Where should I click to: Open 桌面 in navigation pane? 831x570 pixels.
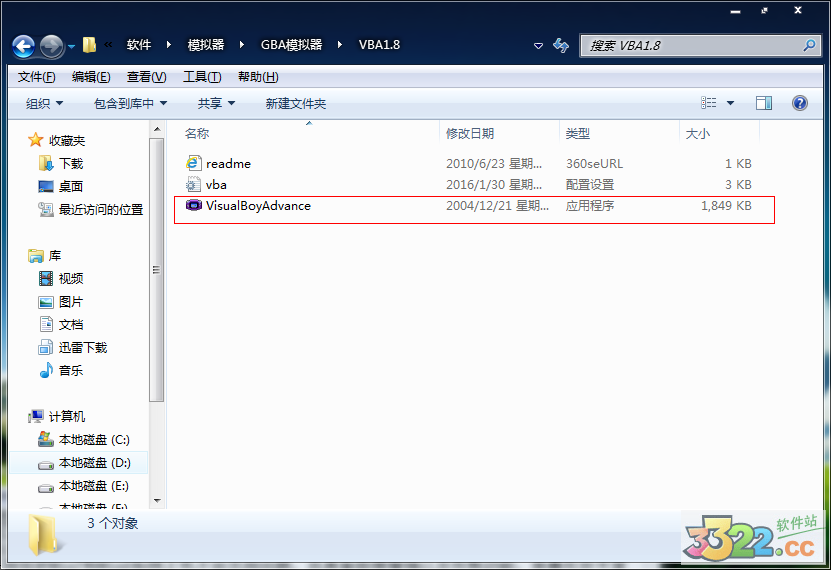pyautogui.click(x=70, y=186)
